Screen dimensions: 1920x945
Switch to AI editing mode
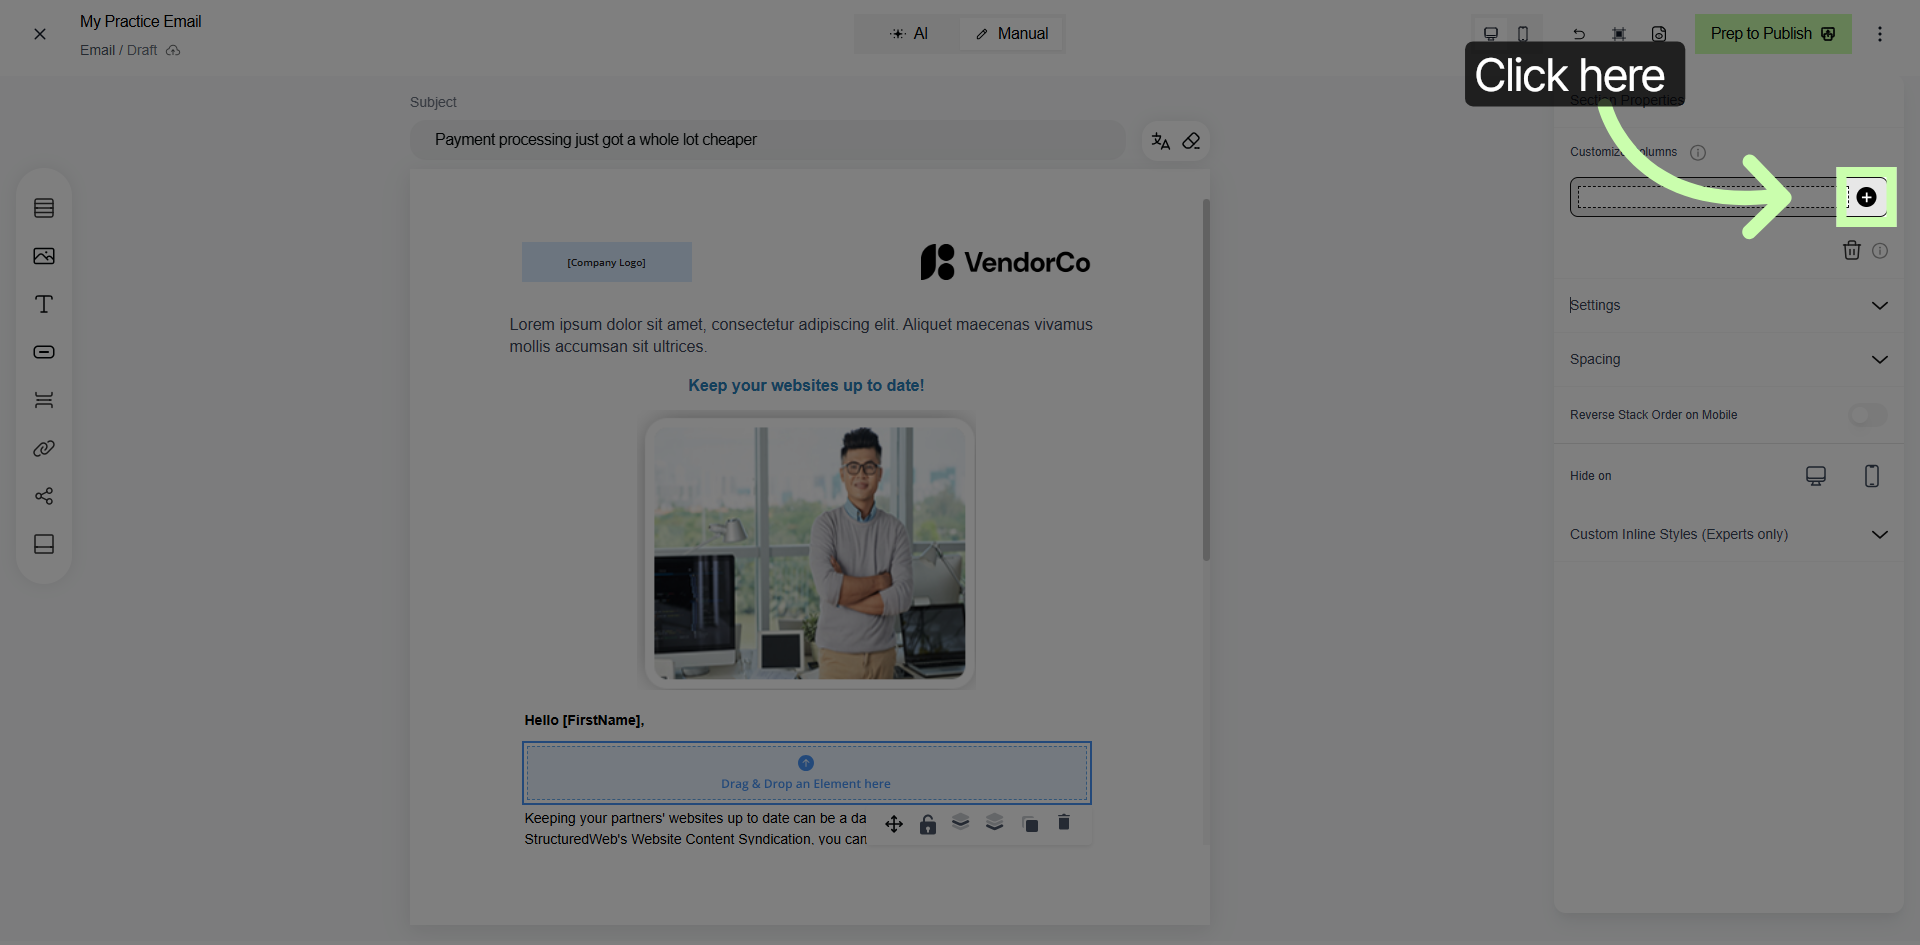[x=909, y=34]
